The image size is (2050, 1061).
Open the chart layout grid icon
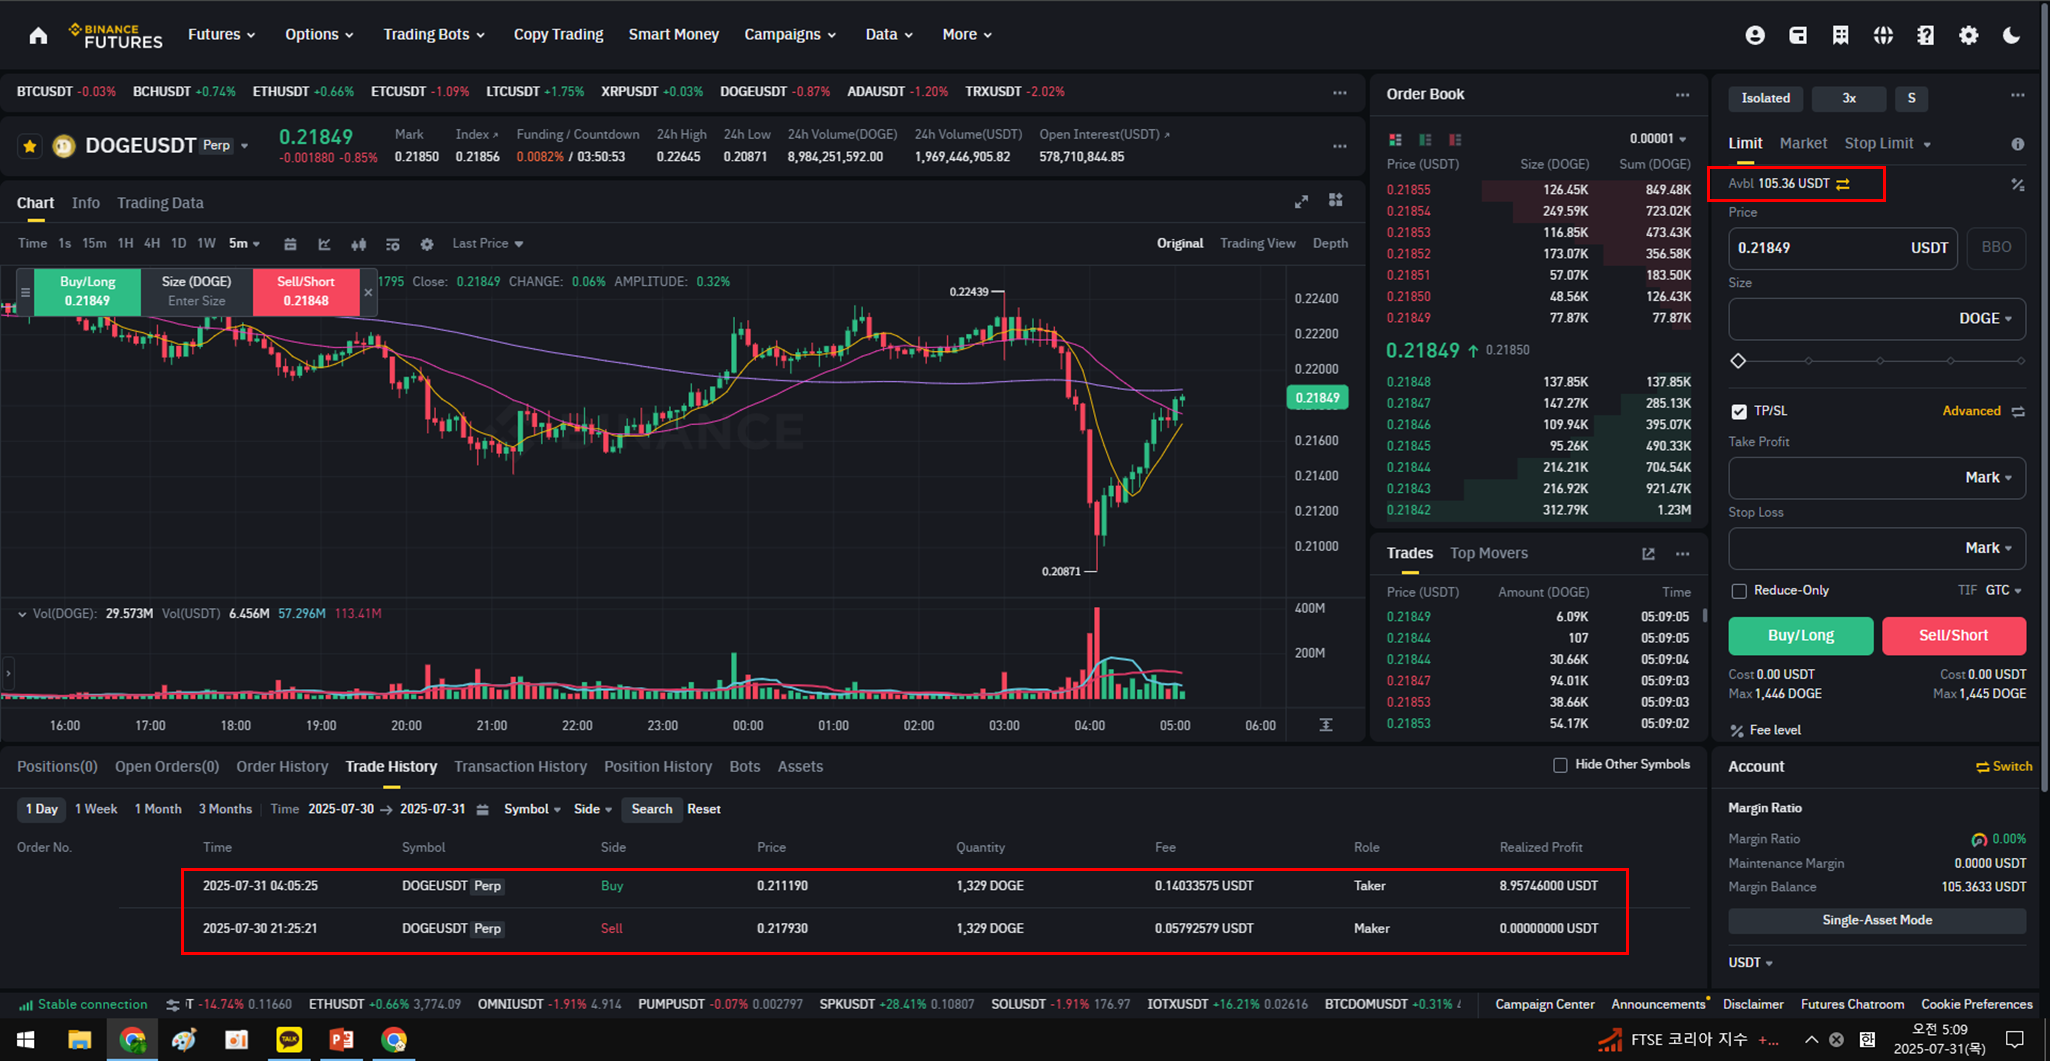click(1336, 201)
